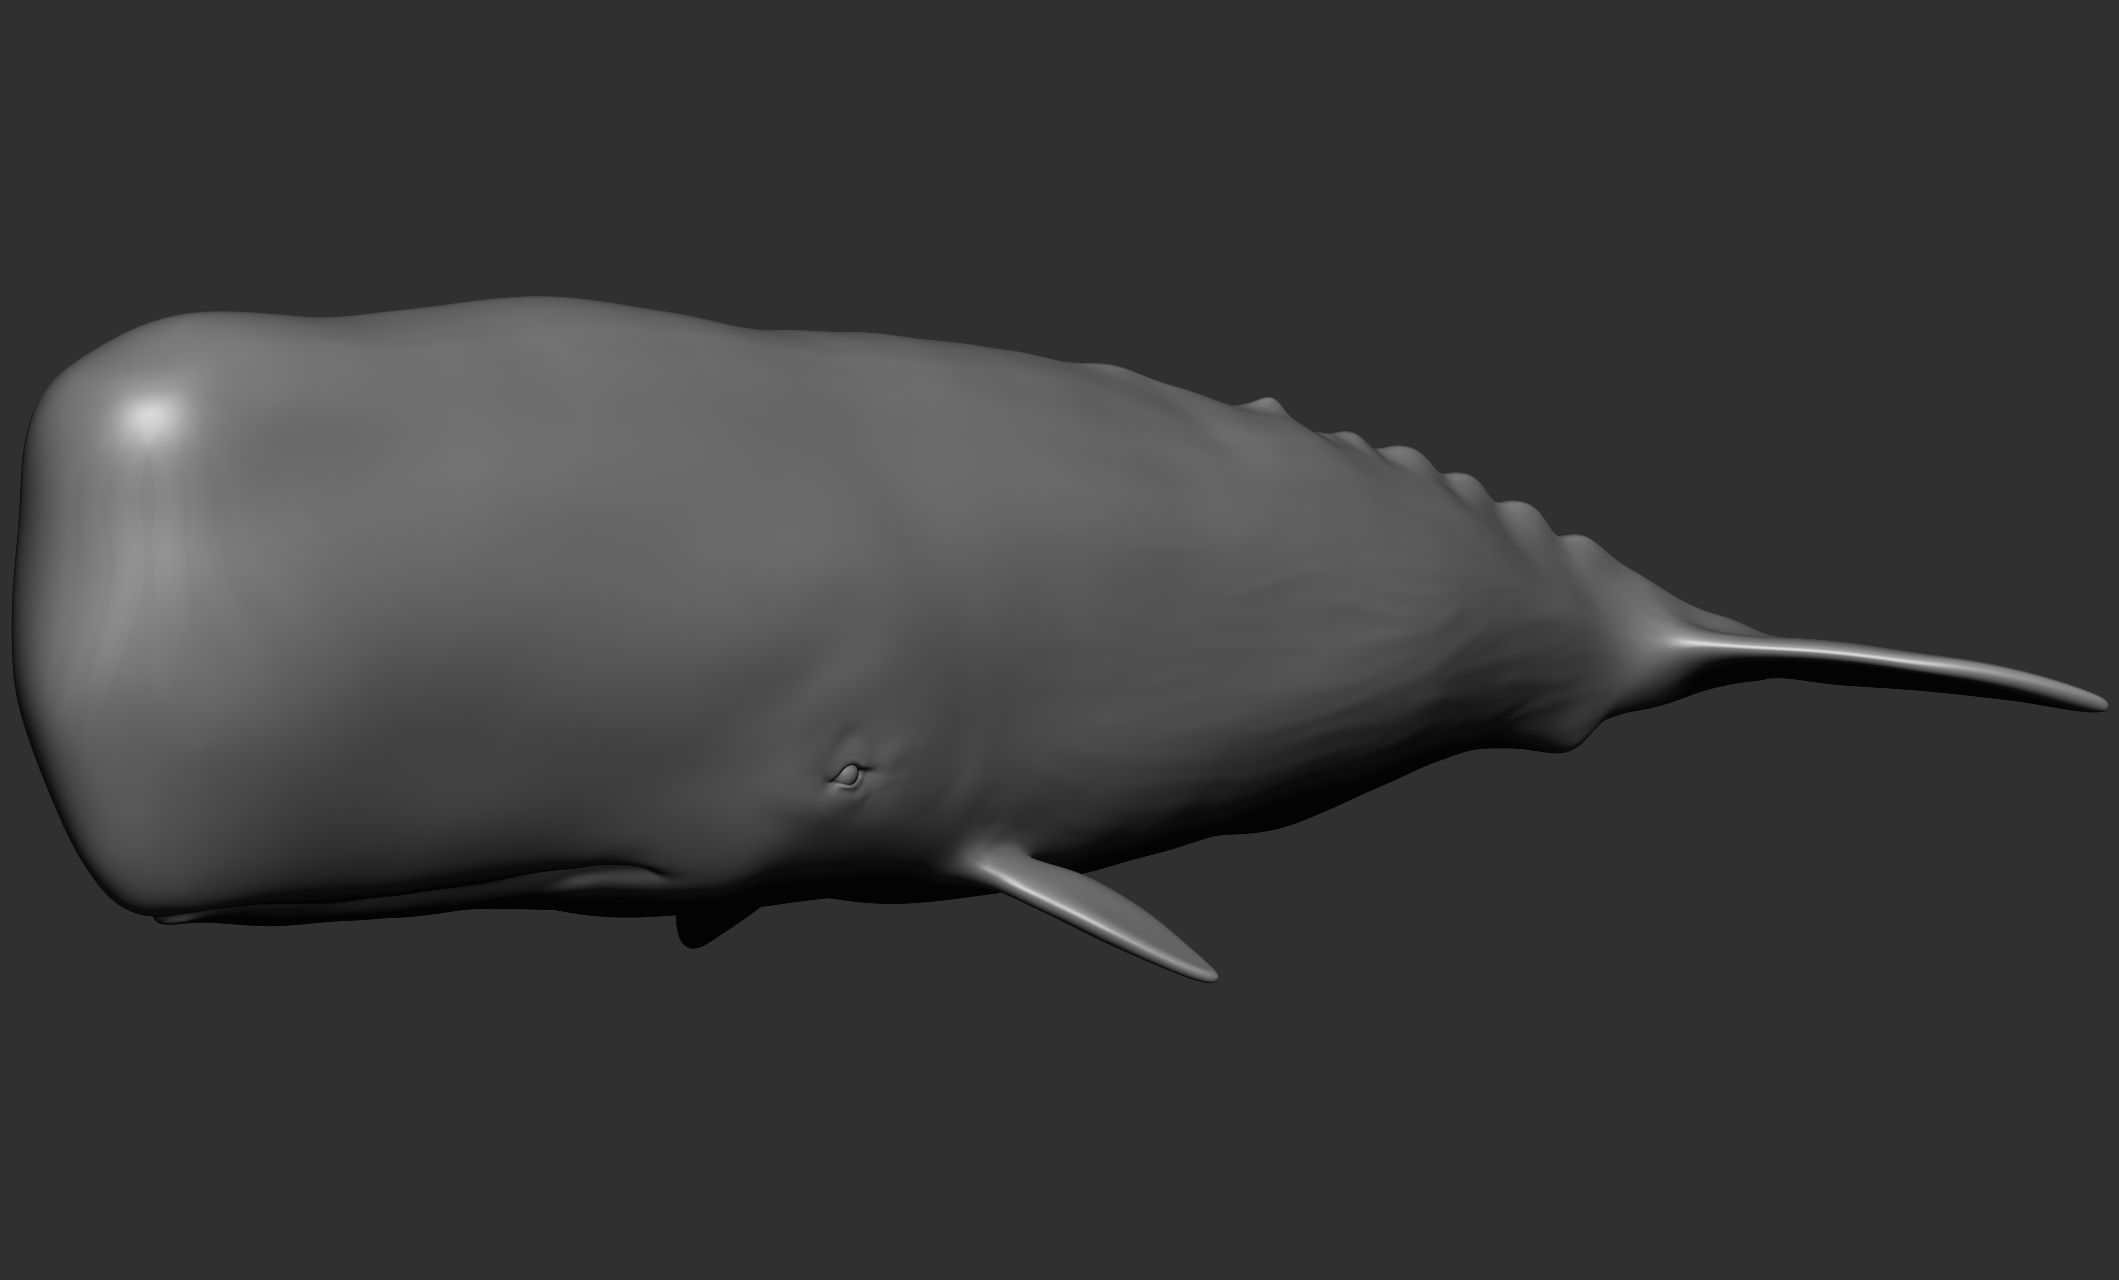
Task: Click the sperm whale's eye
Action: tap(848, 774)
